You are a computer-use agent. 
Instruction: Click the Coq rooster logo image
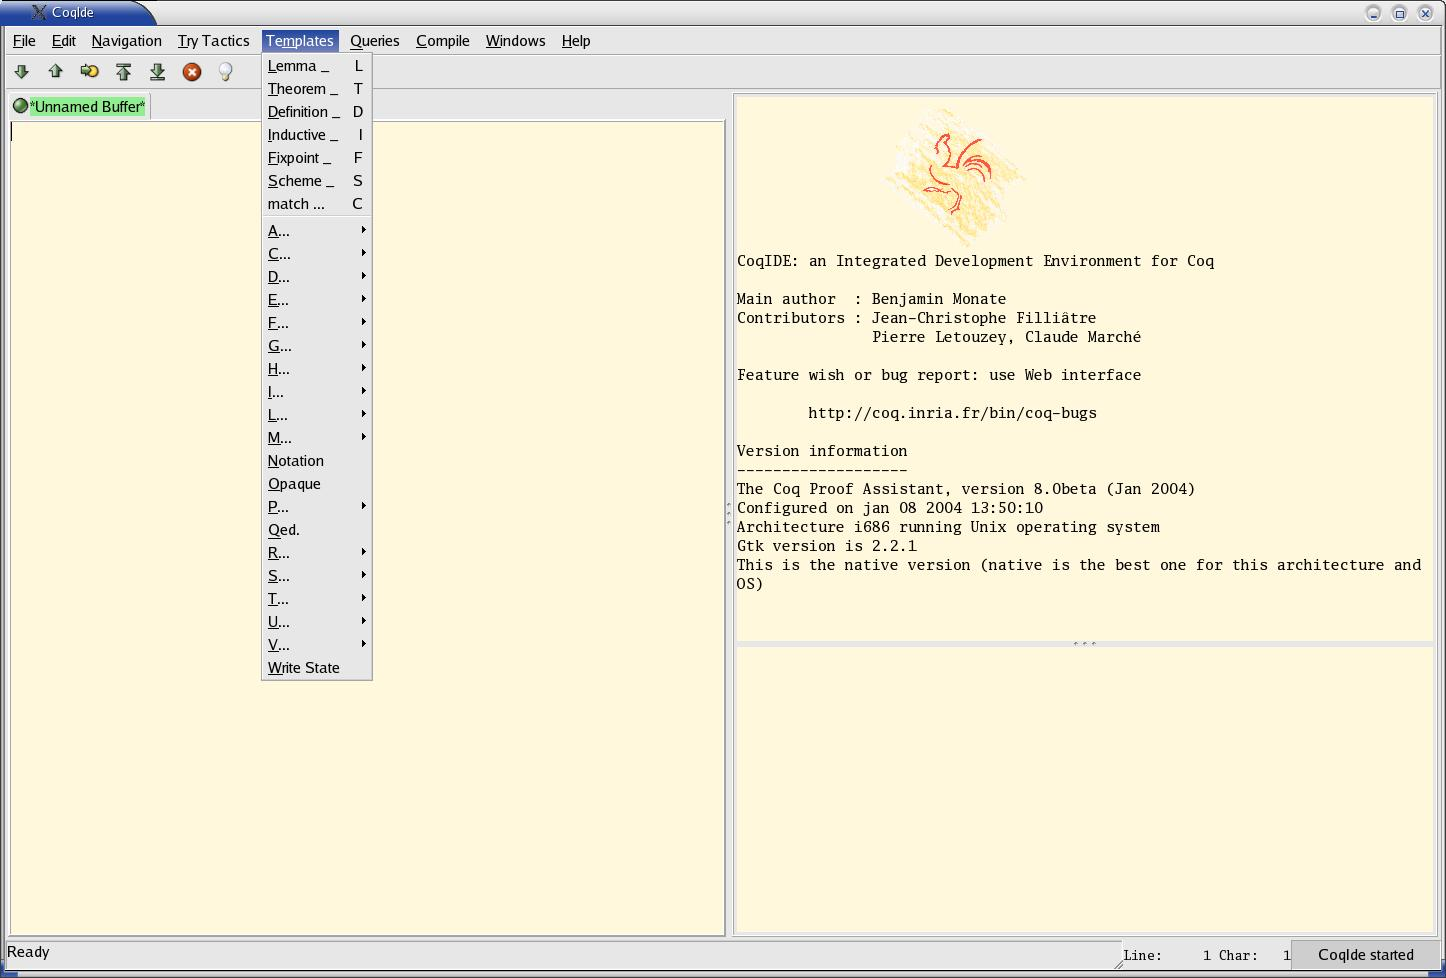(955, 175)
